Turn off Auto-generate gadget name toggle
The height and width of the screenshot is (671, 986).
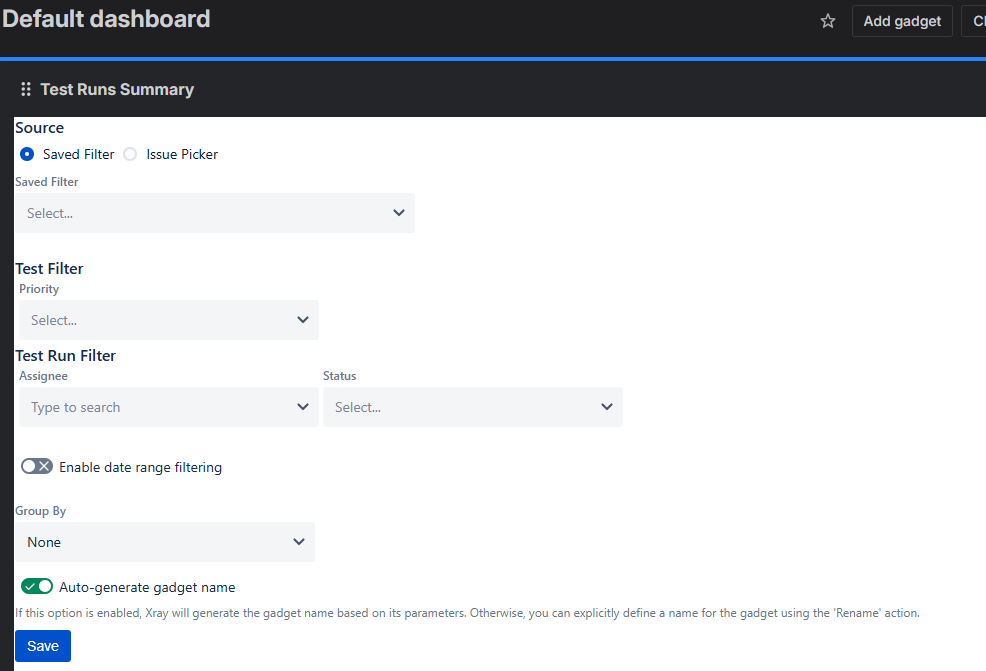(37, 587)
